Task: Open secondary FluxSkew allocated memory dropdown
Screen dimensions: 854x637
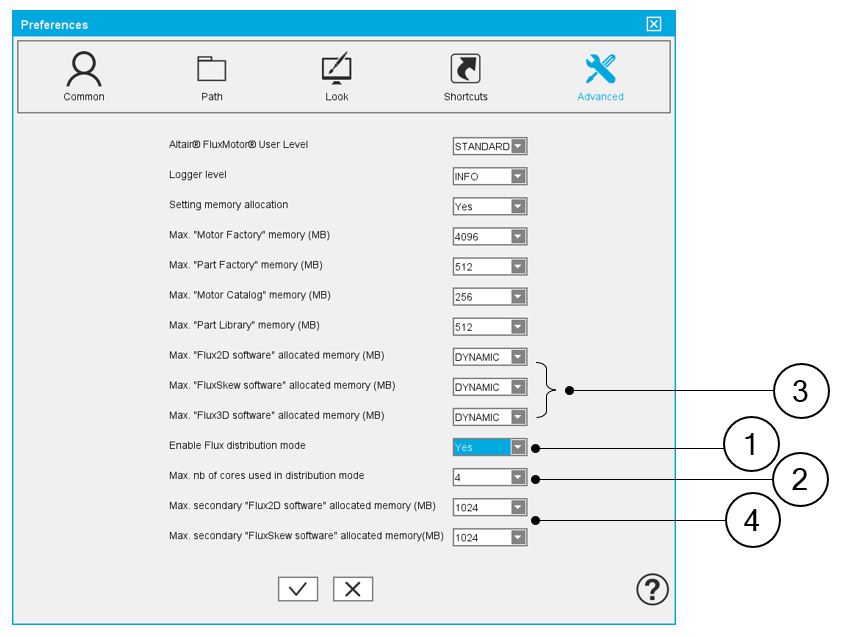Action: click(x=518, y=537)
